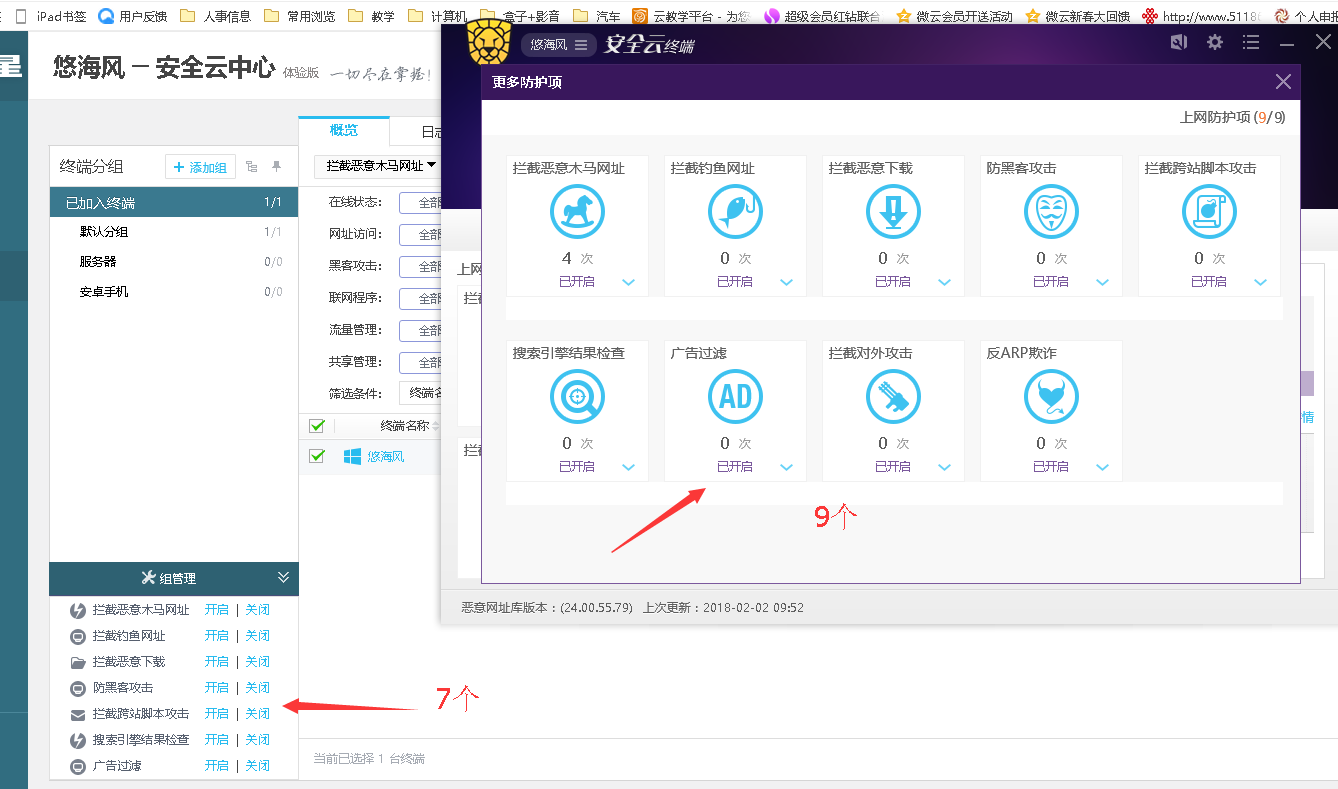Open the 用户反馈 bookmark

click(132, 16)
